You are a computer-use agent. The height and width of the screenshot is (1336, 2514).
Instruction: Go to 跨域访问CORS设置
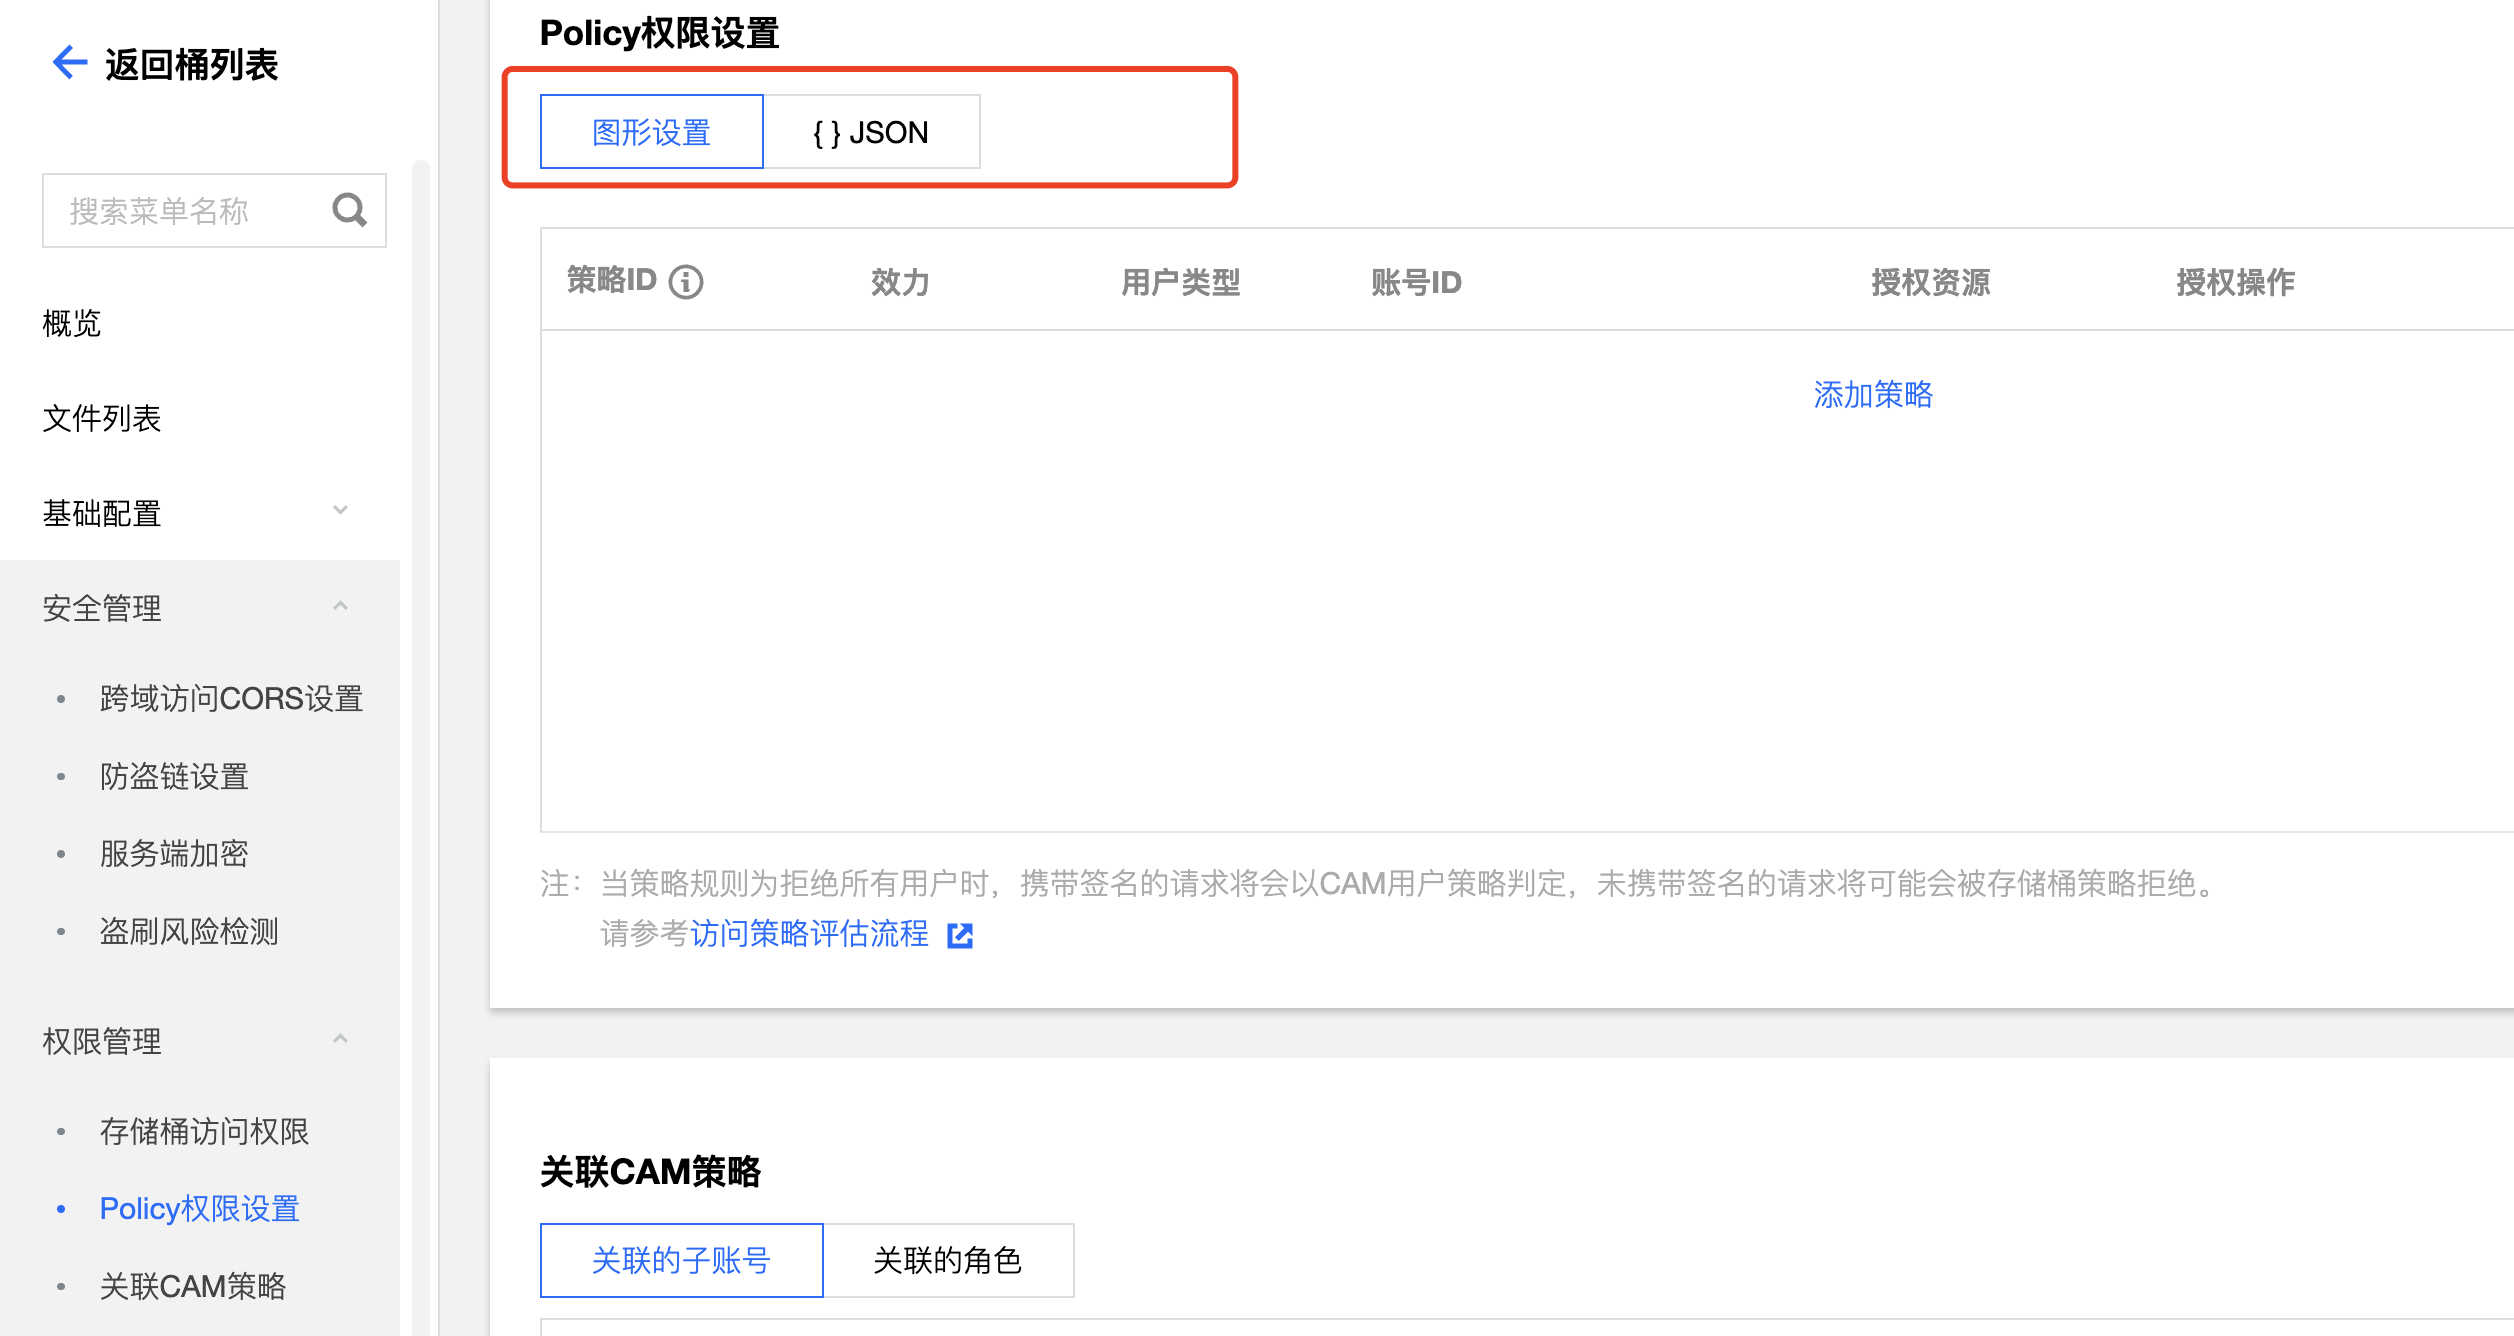[231, 698]
